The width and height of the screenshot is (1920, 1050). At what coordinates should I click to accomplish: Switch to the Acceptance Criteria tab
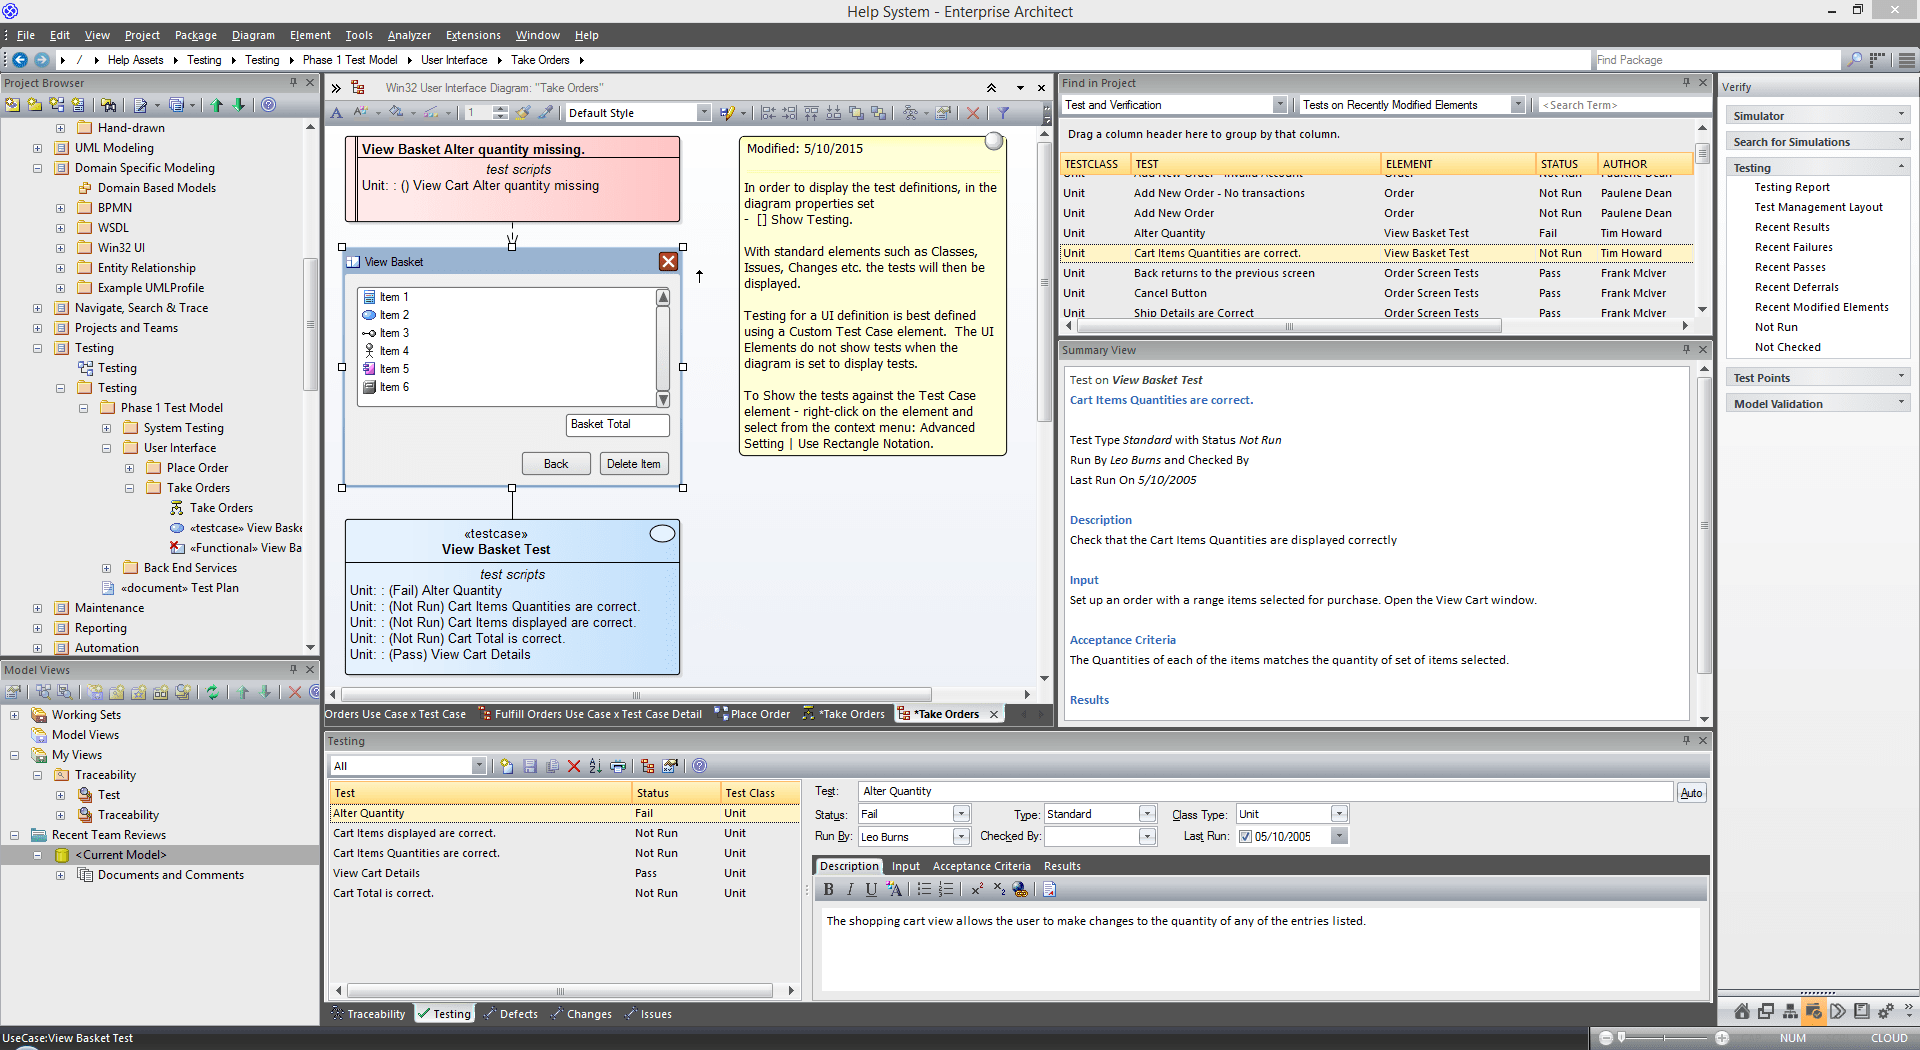[981, 866]
